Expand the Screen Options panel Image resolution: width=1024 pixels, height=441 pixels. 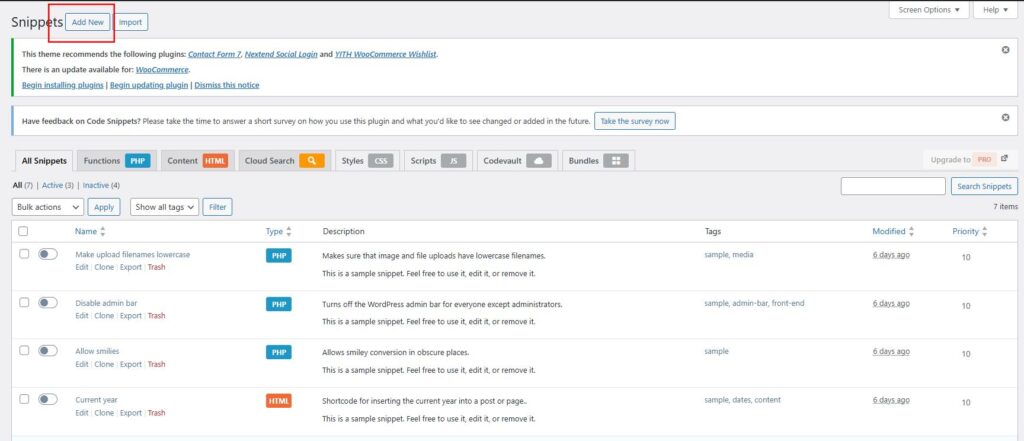click(929, 10)
